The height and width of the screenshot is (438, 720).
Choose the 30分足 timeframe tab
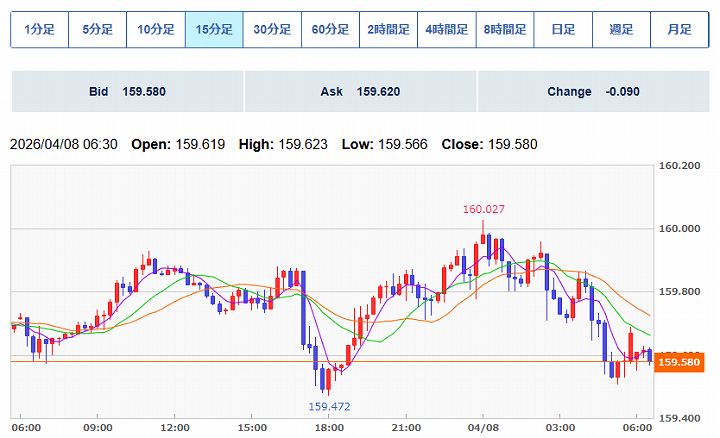point(272,30)
